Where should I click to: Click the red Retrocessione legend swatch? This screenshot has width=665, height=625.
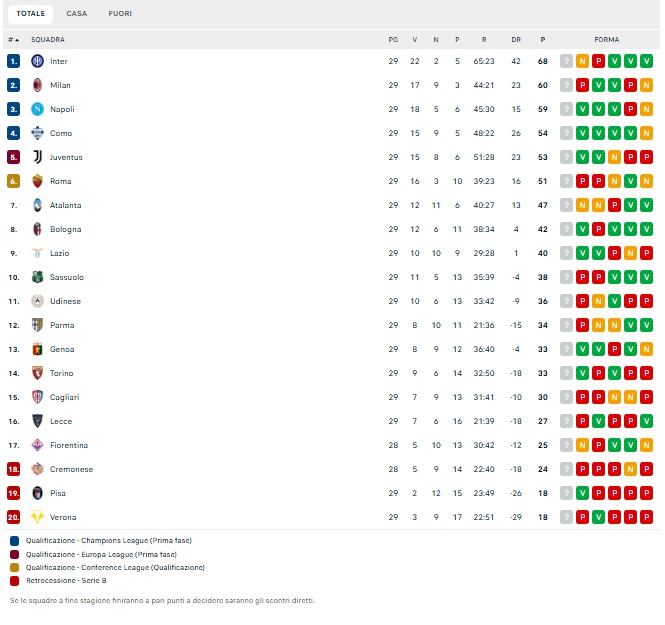(x=14, y=580)
